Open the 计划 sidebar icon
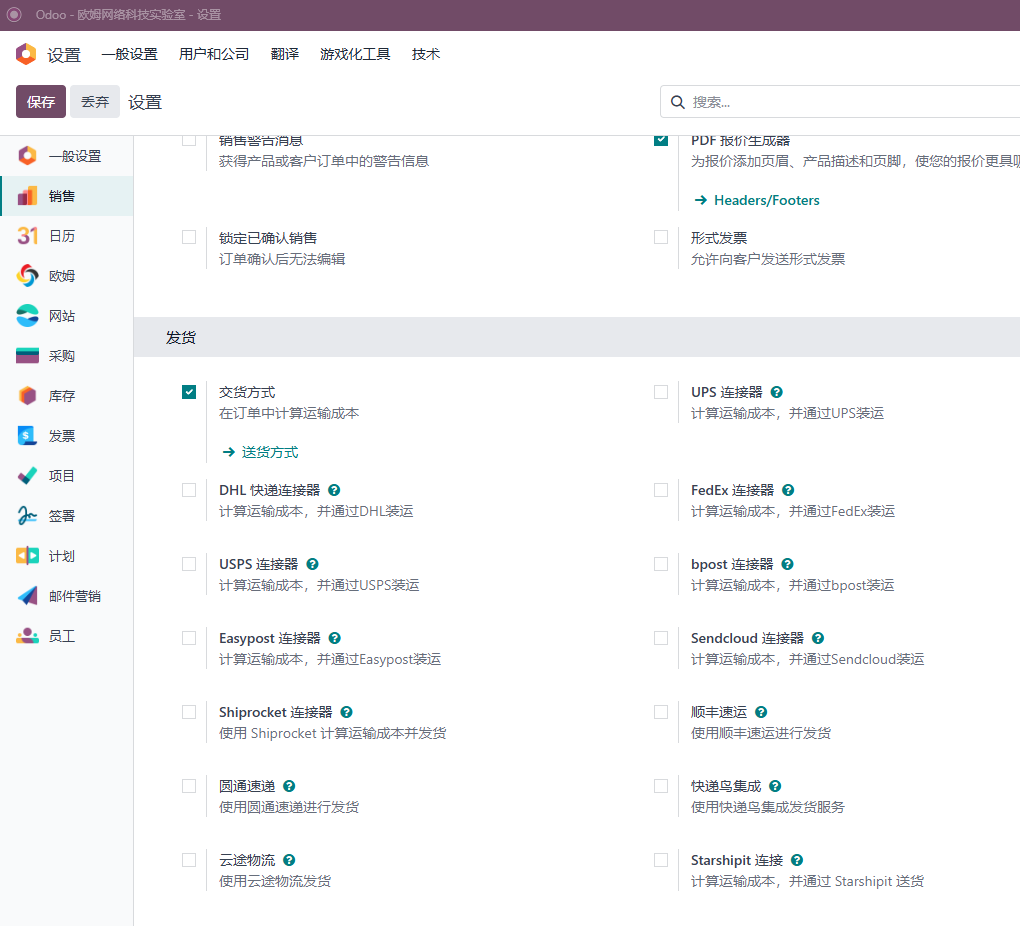 27,556
